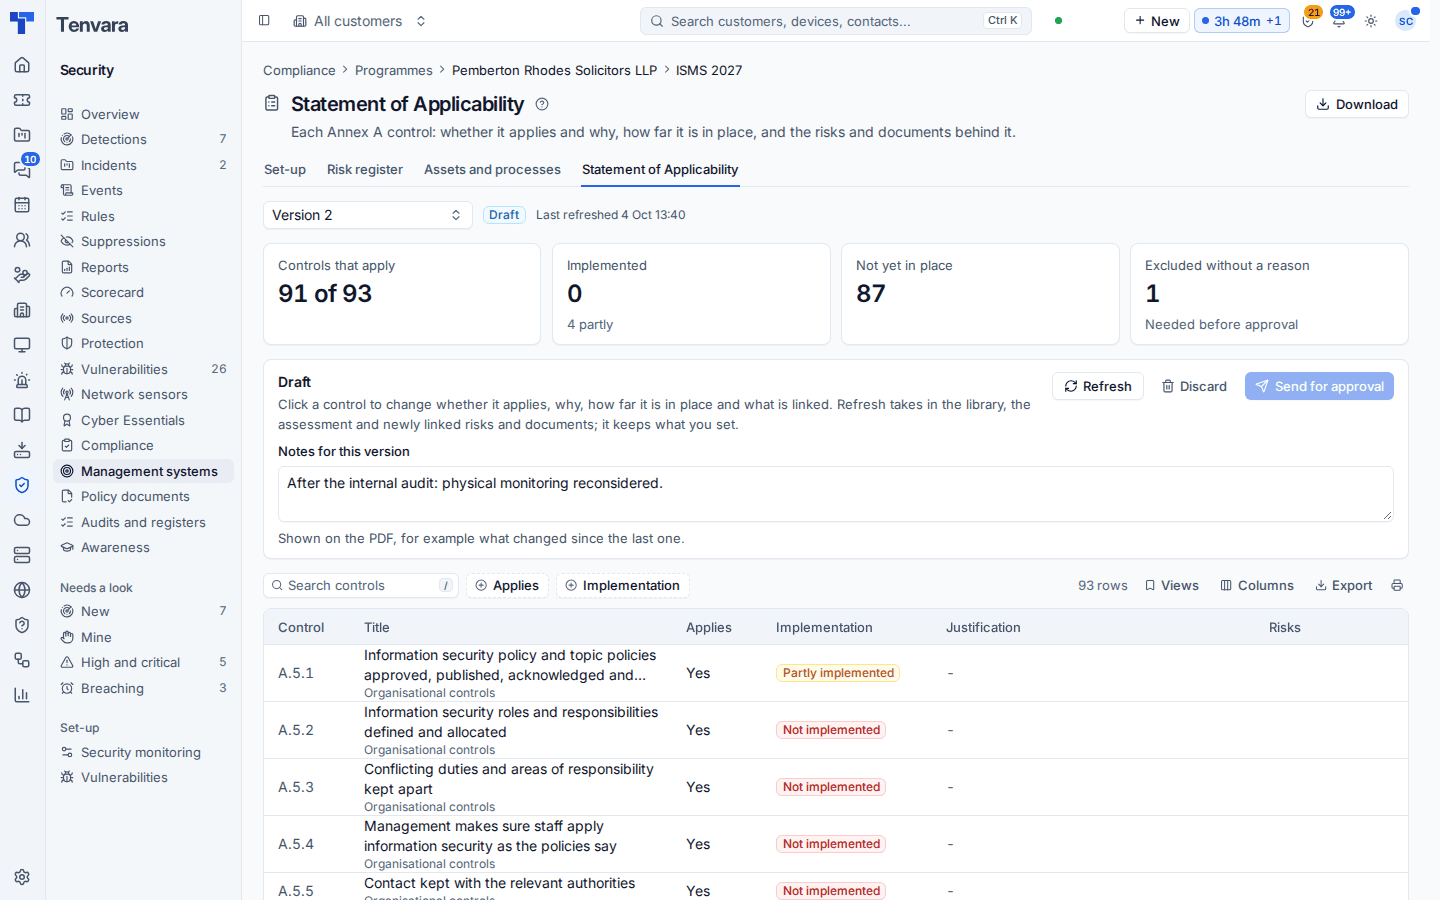Open the help icon beside Statement of Applicability
The height and width of the screenshot is (900, 1440).
pos(542,104)
